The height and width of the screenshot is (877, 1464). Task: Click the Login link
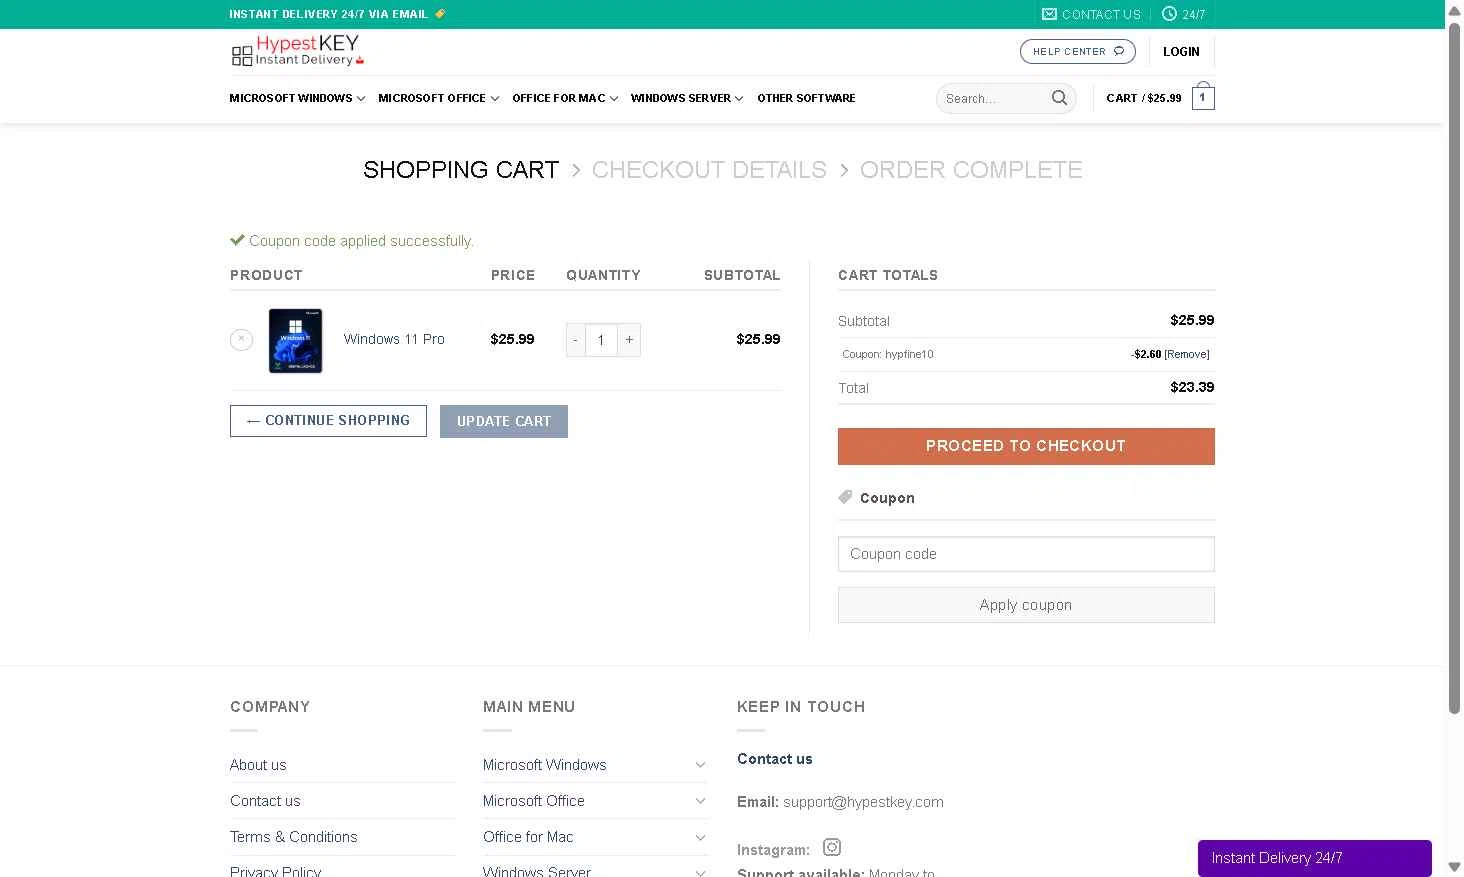(1181, 51)
